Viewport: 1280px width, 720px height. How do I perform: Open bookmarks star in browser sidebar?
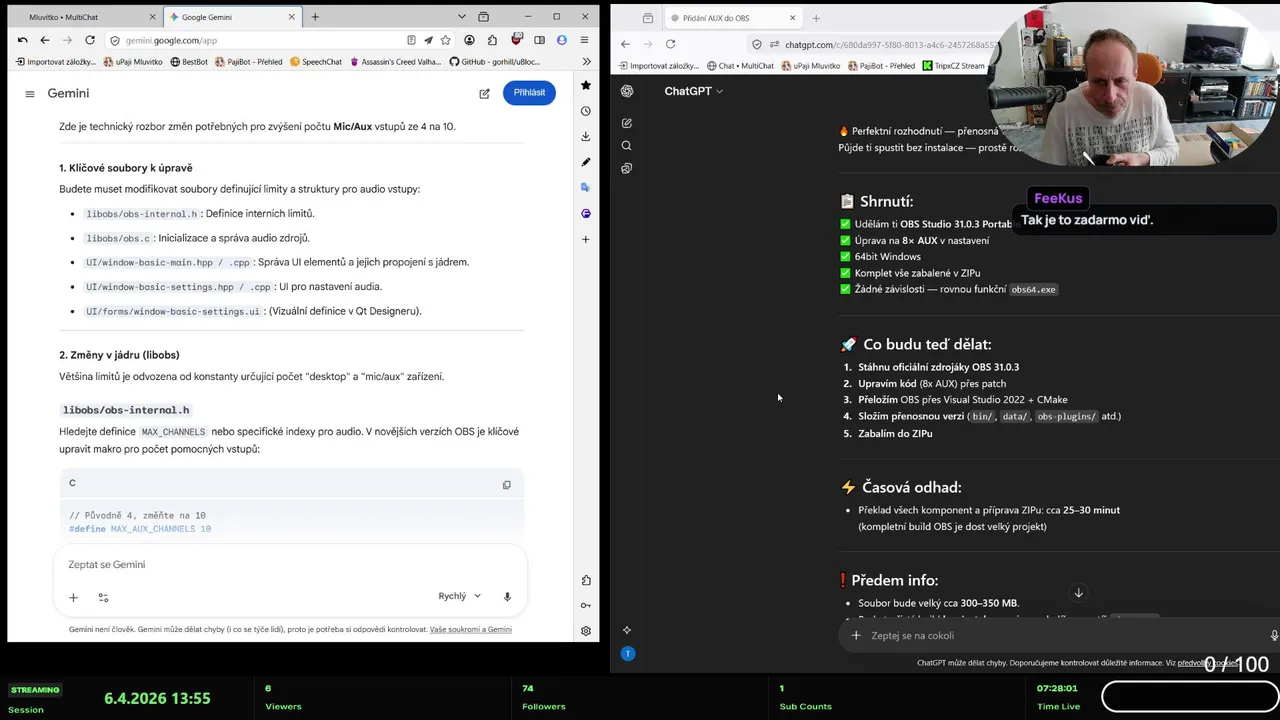[586, 85]
